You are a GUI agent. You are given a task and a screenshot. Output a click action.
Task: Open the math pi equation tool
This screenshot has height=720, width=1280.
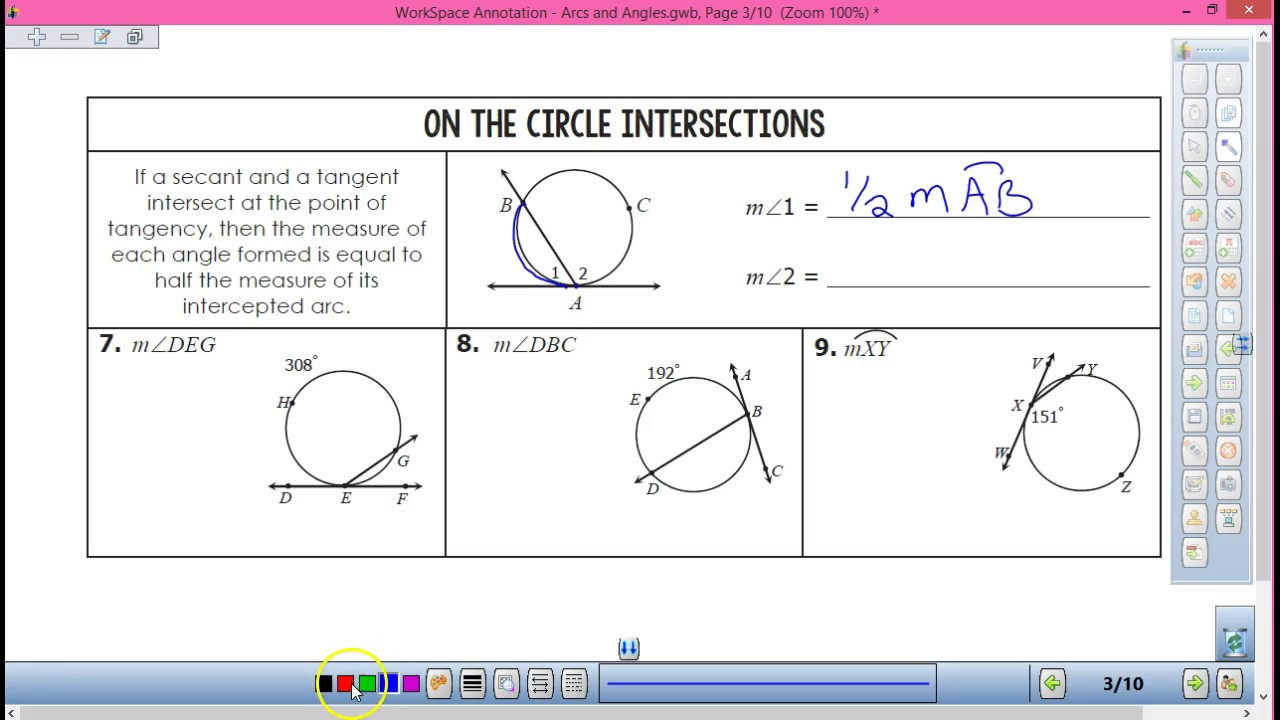[1228, 248]
